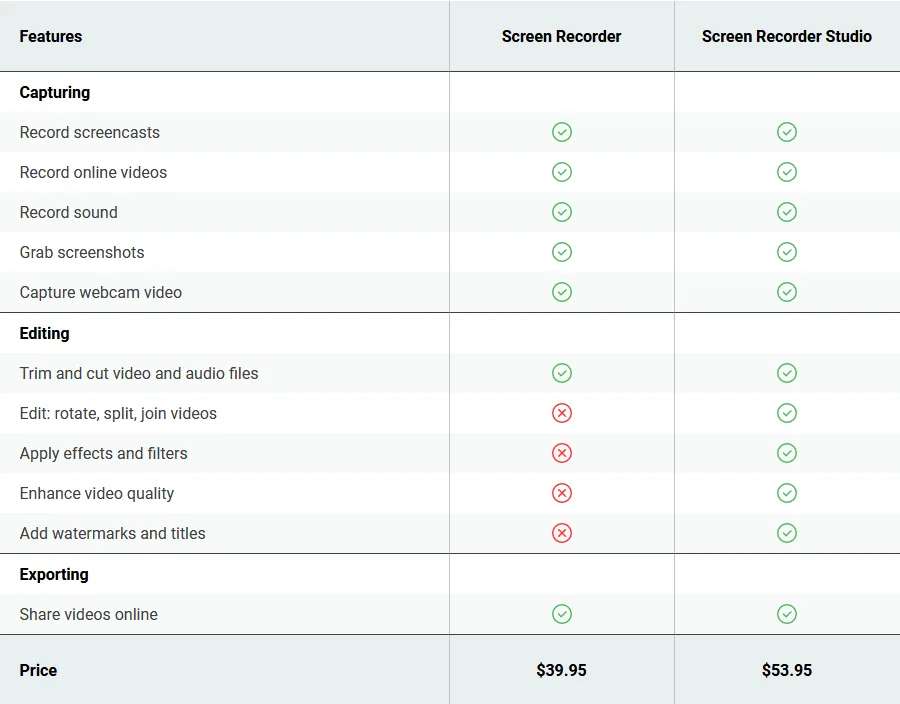Viewport: 900px width, 704px height.
Task: Click red cross for Apply effects and filters
Action: pos(561,453)
